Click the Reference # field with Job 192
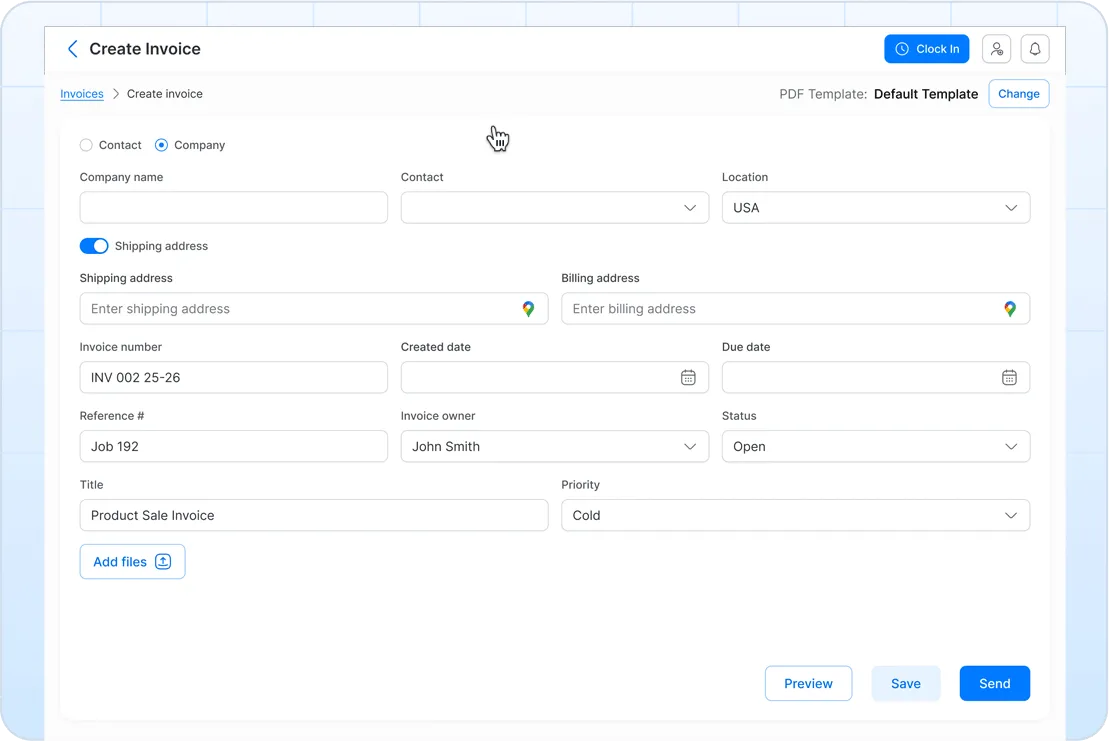The height and width of the screenshot is (741, 1109). (x=233, y=447)
